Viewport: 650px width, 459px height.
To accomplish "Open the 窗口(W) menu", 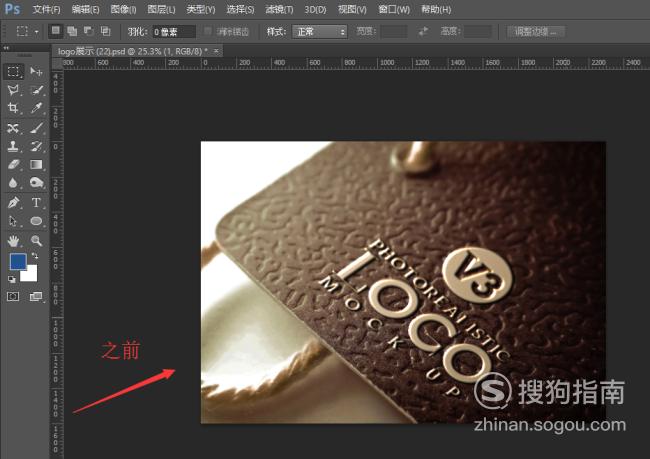I will click(394, 9).
